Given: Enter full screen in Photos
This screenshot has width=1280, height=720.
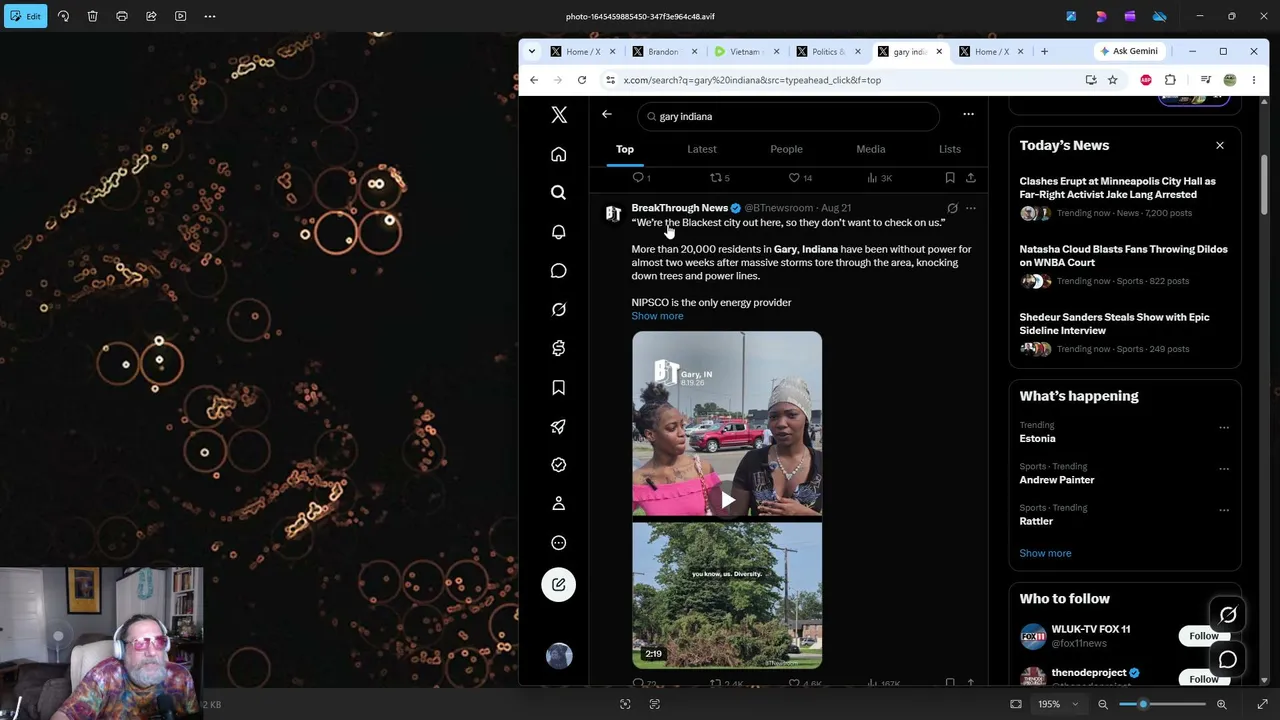Looking at the screenshot, I should pyautogui.click(x=1262, y=704).
